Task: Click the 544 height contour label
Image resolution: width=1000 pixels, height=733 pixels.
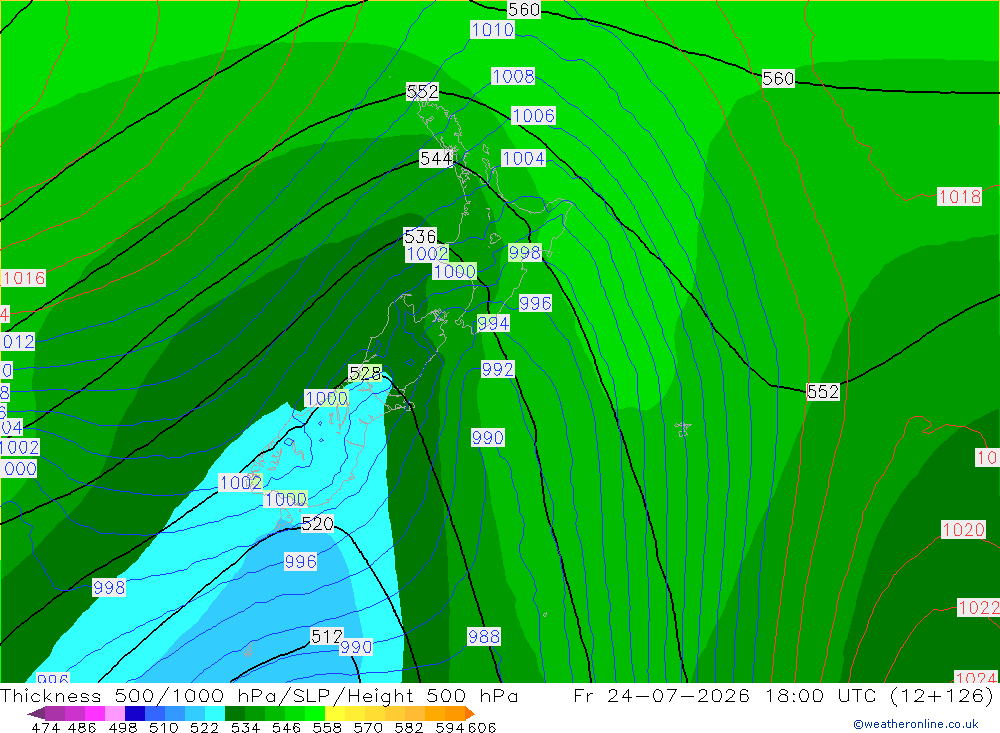Action: click(436, 158)
